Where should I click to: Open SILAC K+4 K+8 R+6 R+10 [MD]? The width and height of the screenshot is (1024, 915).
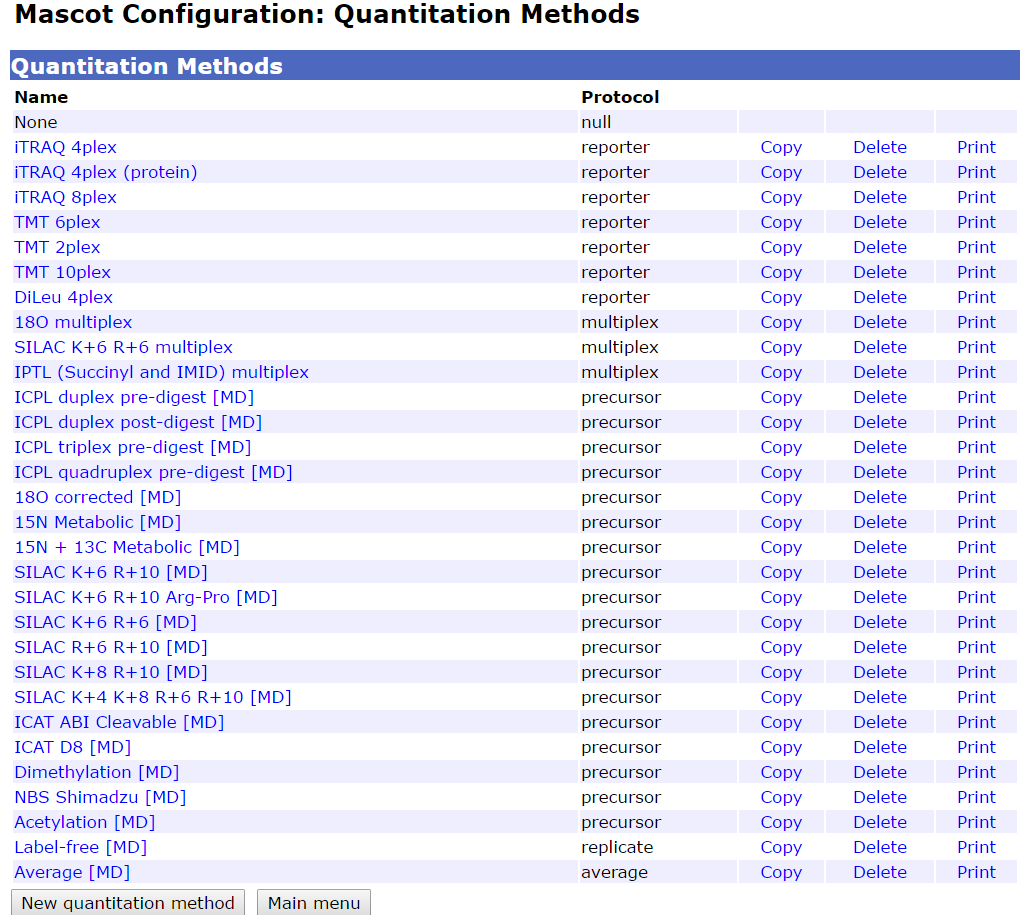[153, 697]
